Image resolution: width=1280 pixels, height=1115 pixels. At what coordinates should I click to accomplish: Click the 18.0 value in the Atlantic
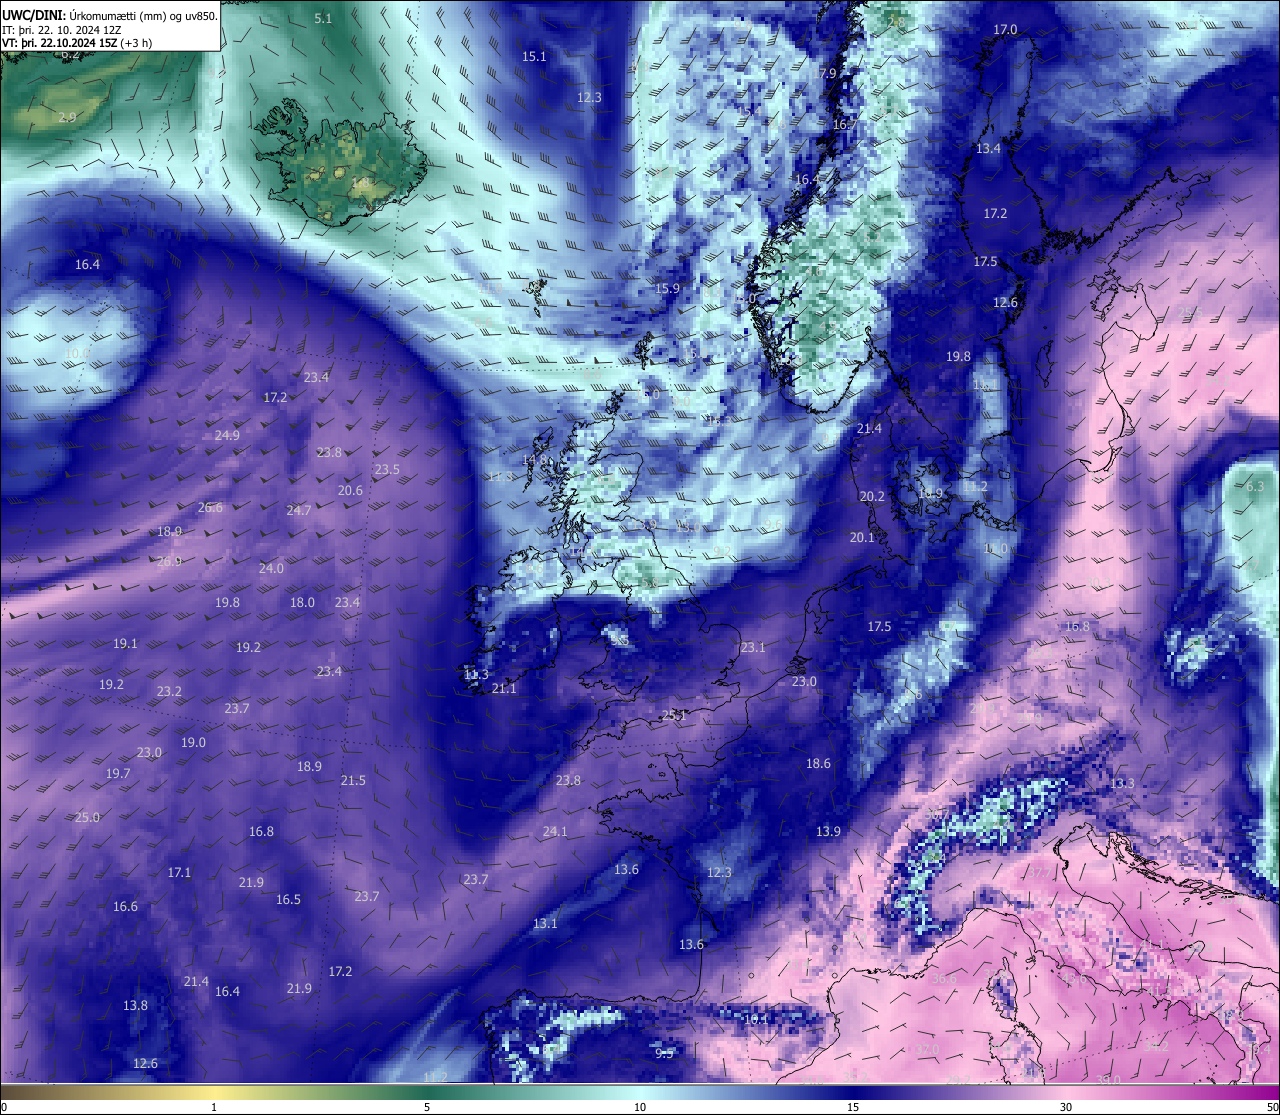click(302, 602)
